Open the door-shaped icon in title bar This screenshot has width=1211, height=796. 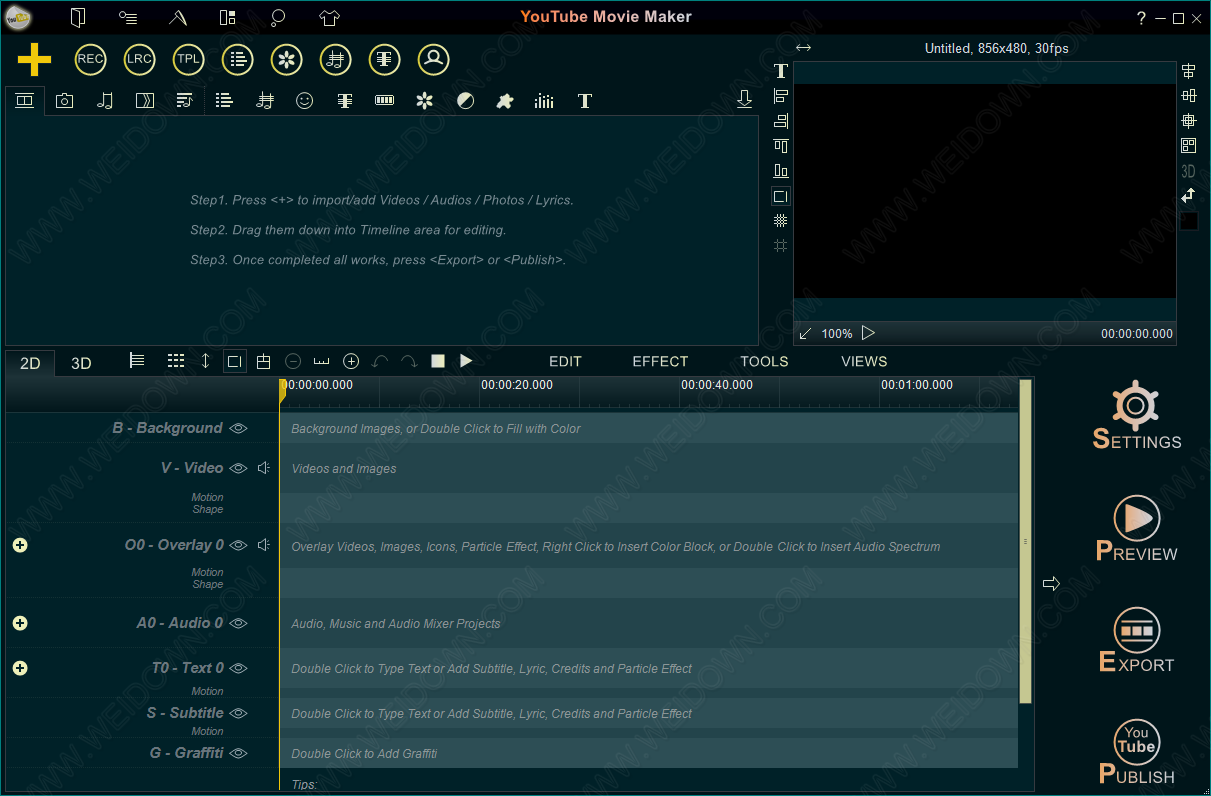click(x=79, y=17)
